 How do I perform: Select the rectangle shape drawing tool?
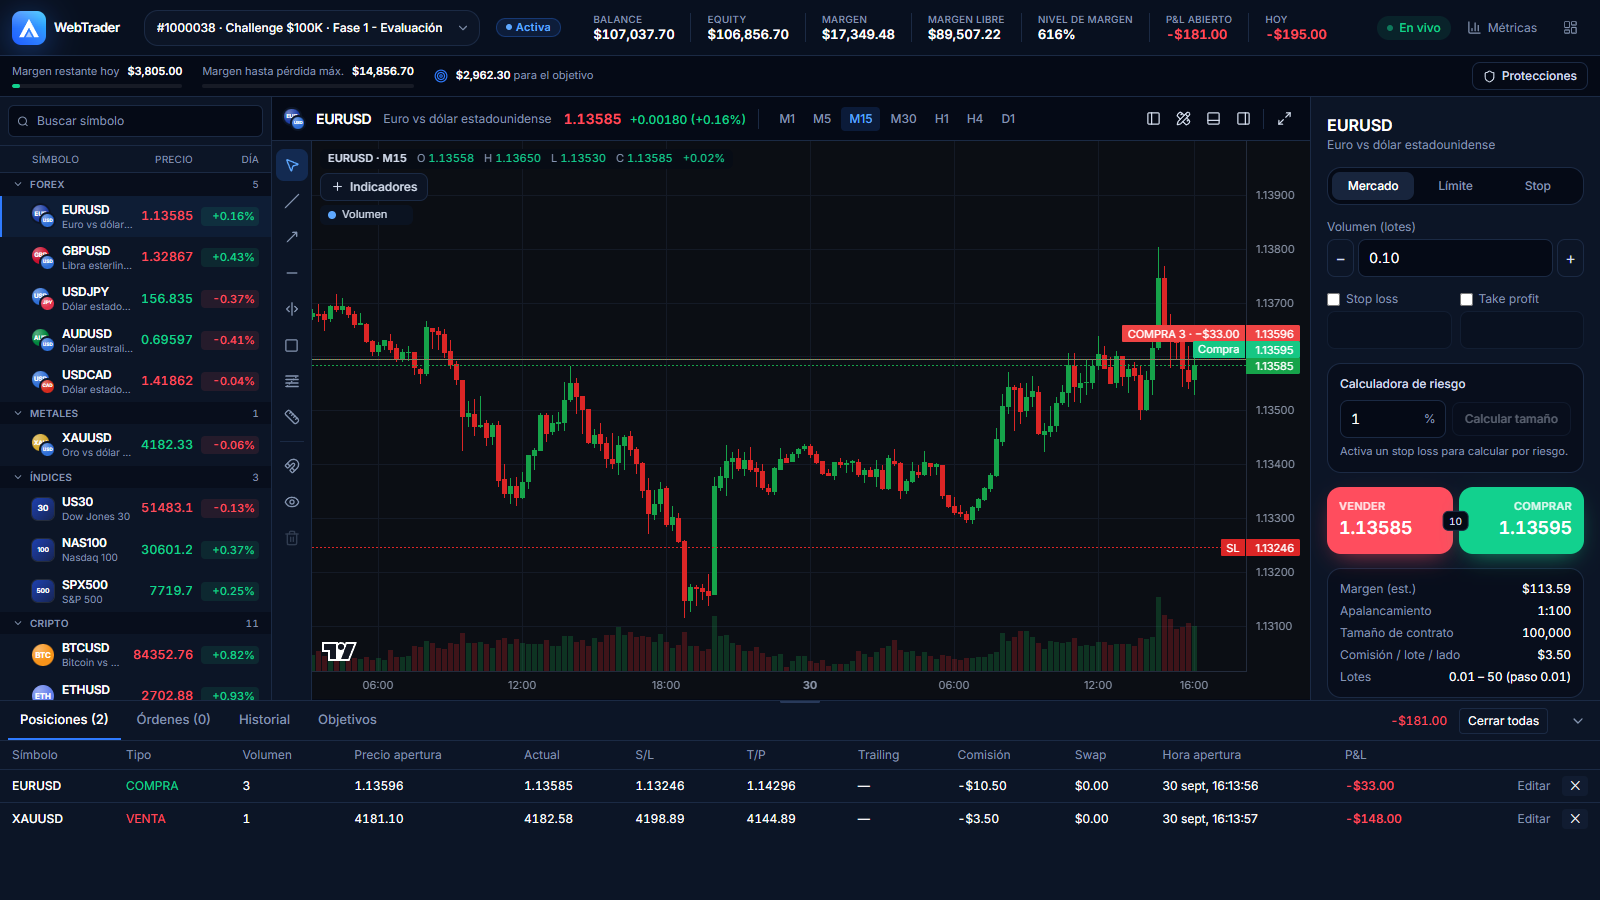(292, 345)
